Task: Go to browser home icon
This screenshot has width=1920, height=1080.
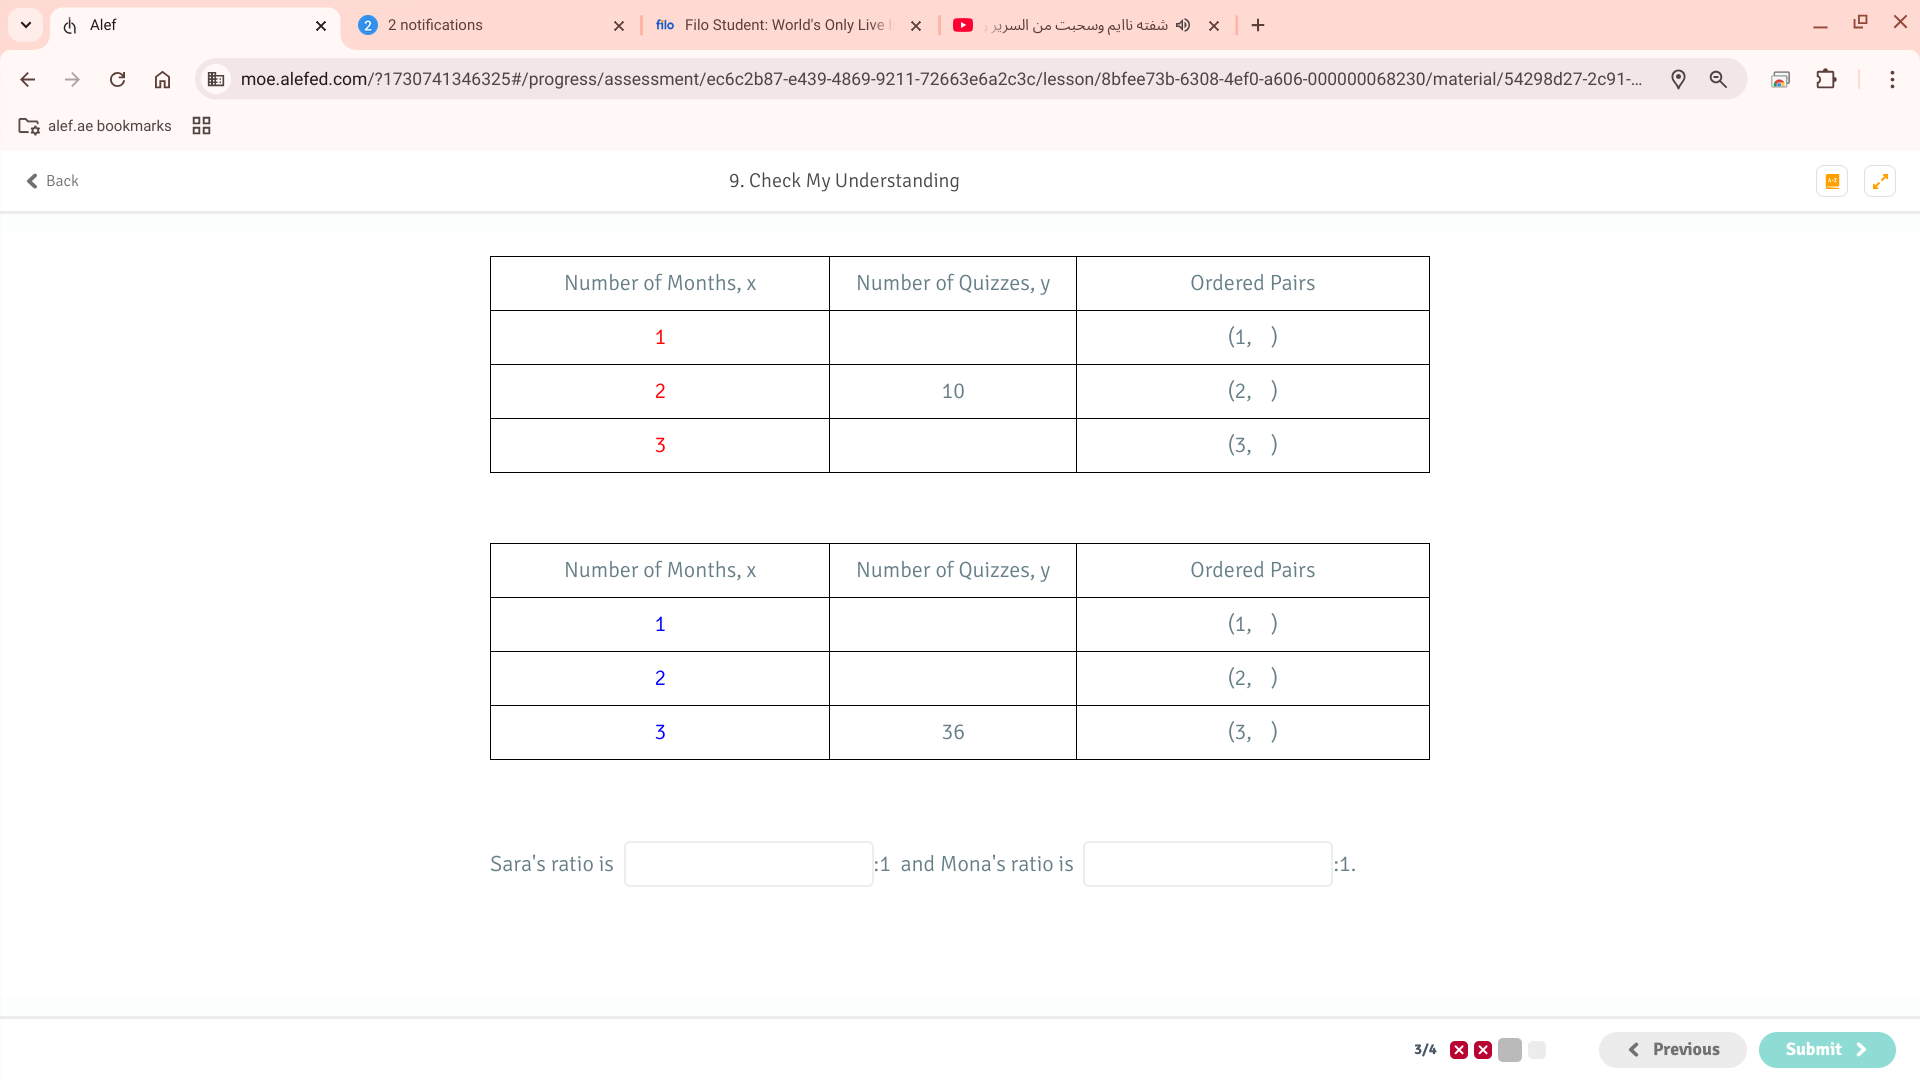Action: click(162, 79)
